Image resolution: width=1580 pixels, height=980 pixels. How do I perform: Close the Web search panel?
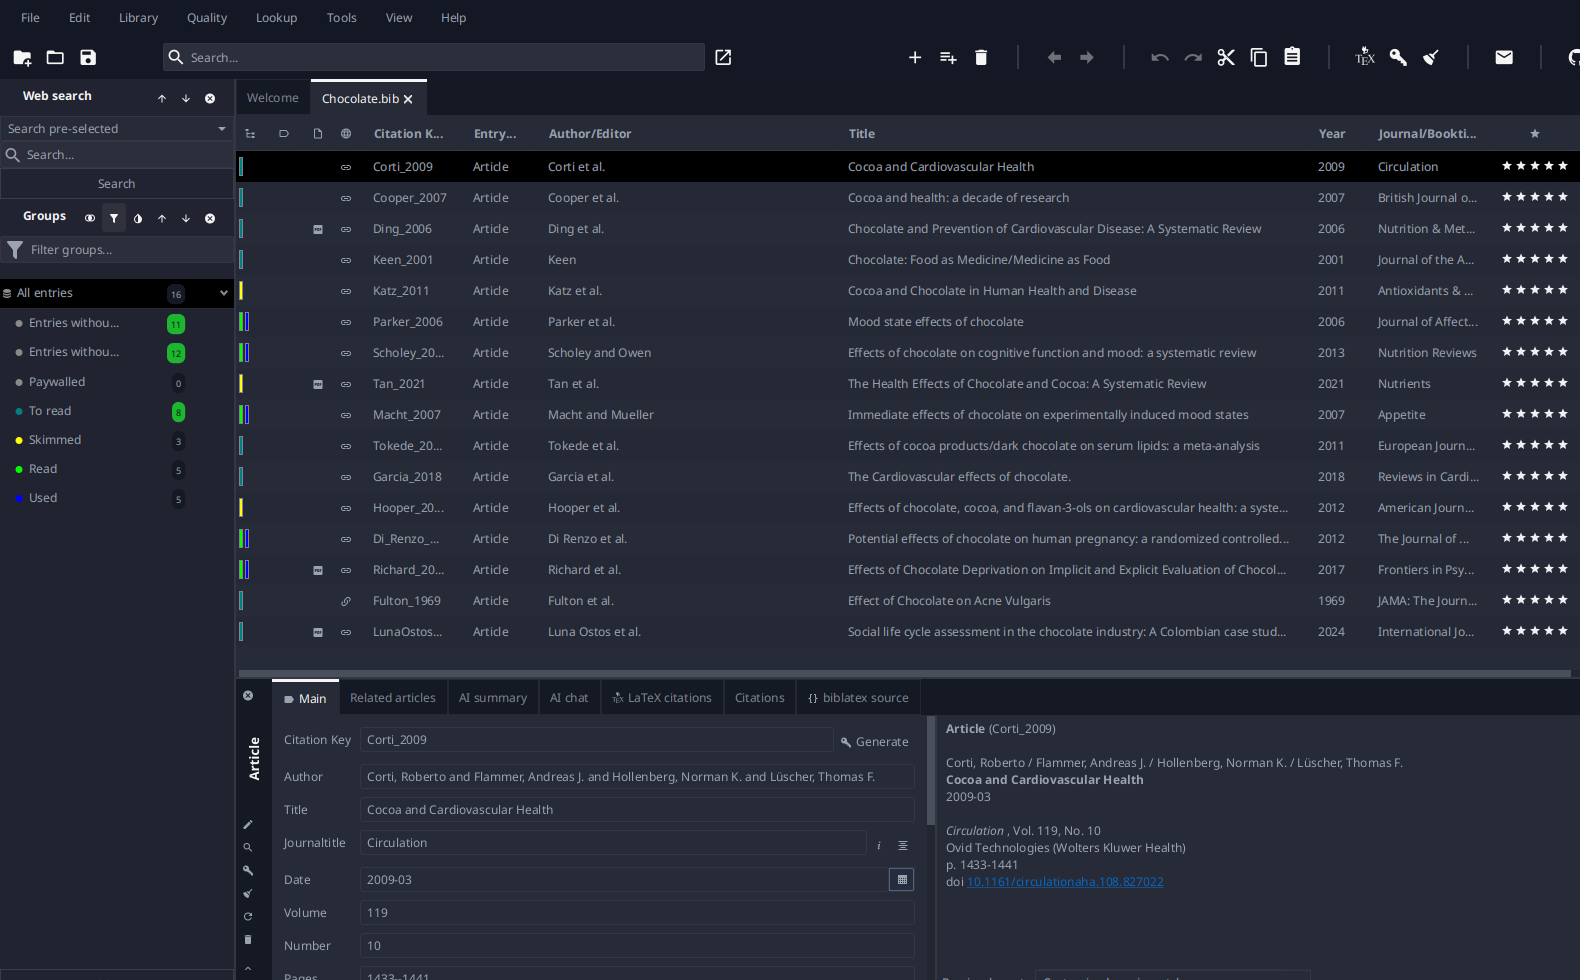pyautogui.click(x=210, y=98)
